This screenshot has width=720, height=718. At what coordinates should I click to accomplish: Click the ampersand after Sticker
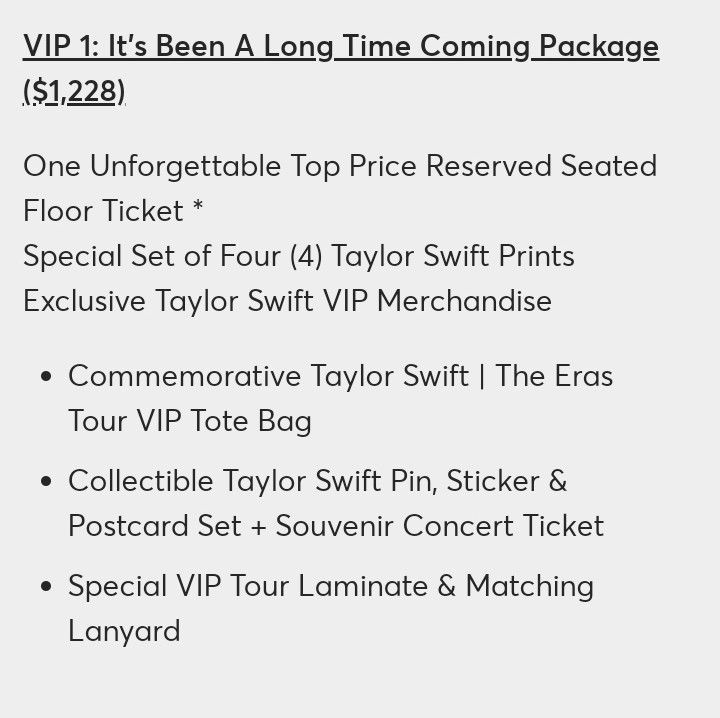pos(557,481)
